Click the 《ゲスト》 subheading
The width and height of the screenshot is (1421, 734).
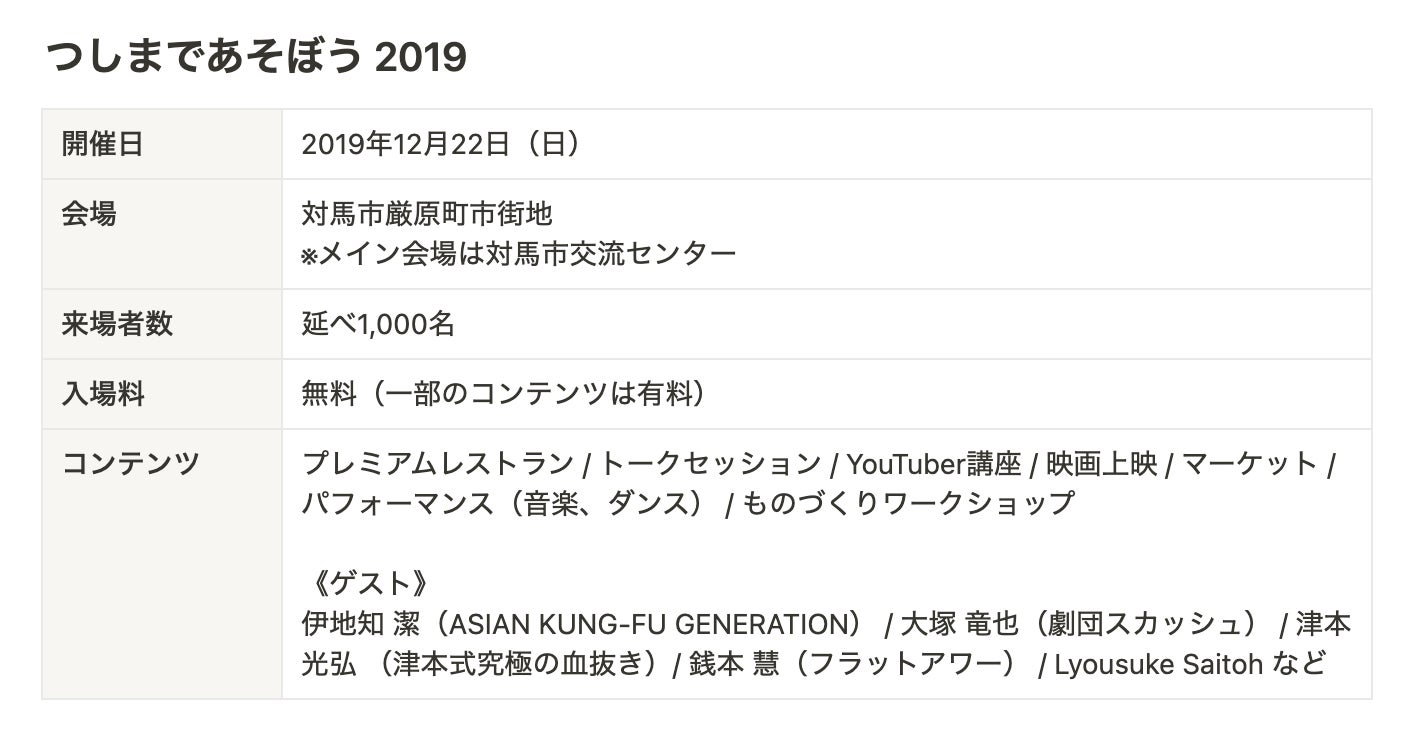pos(357,583)
